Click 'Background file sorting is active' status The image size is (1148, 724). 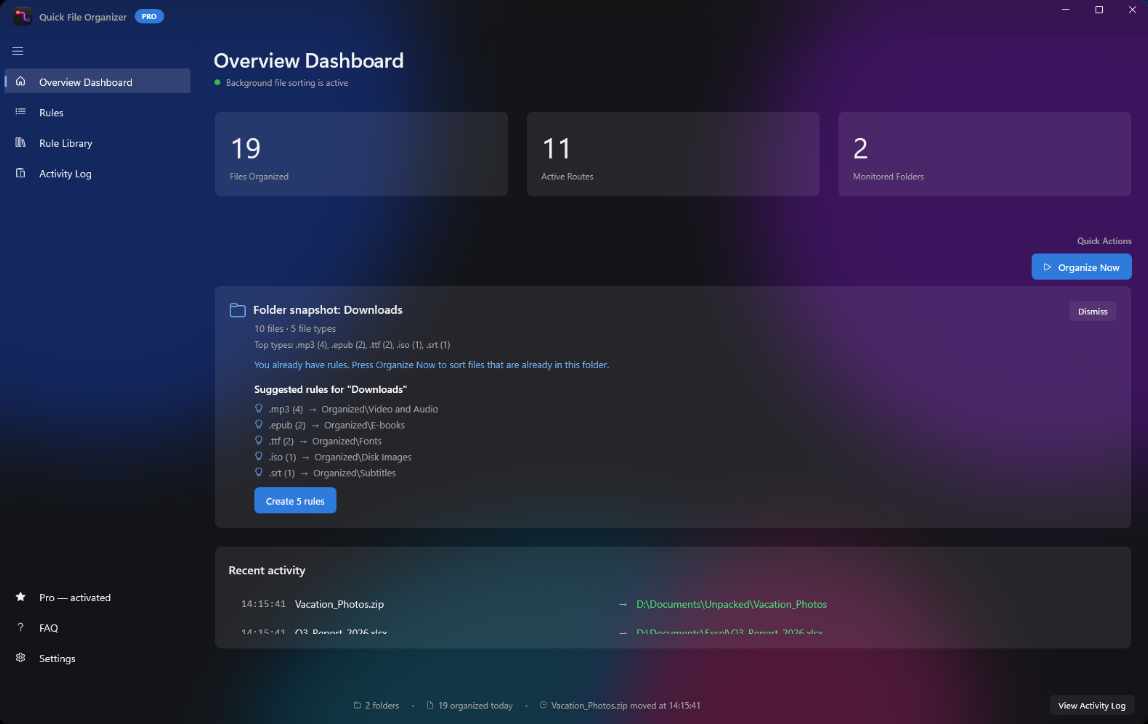coord(287,83)
